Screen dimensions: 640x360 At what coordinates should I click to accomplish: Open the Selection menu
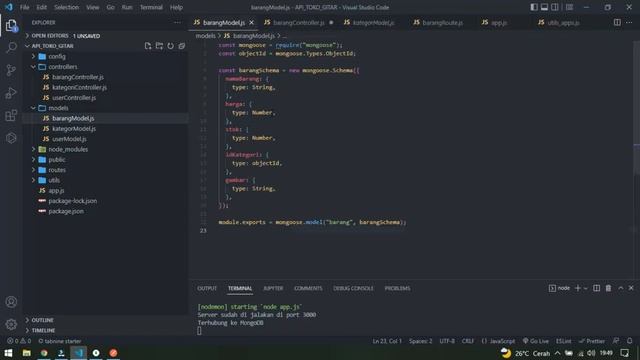click(x=66, y=7)
